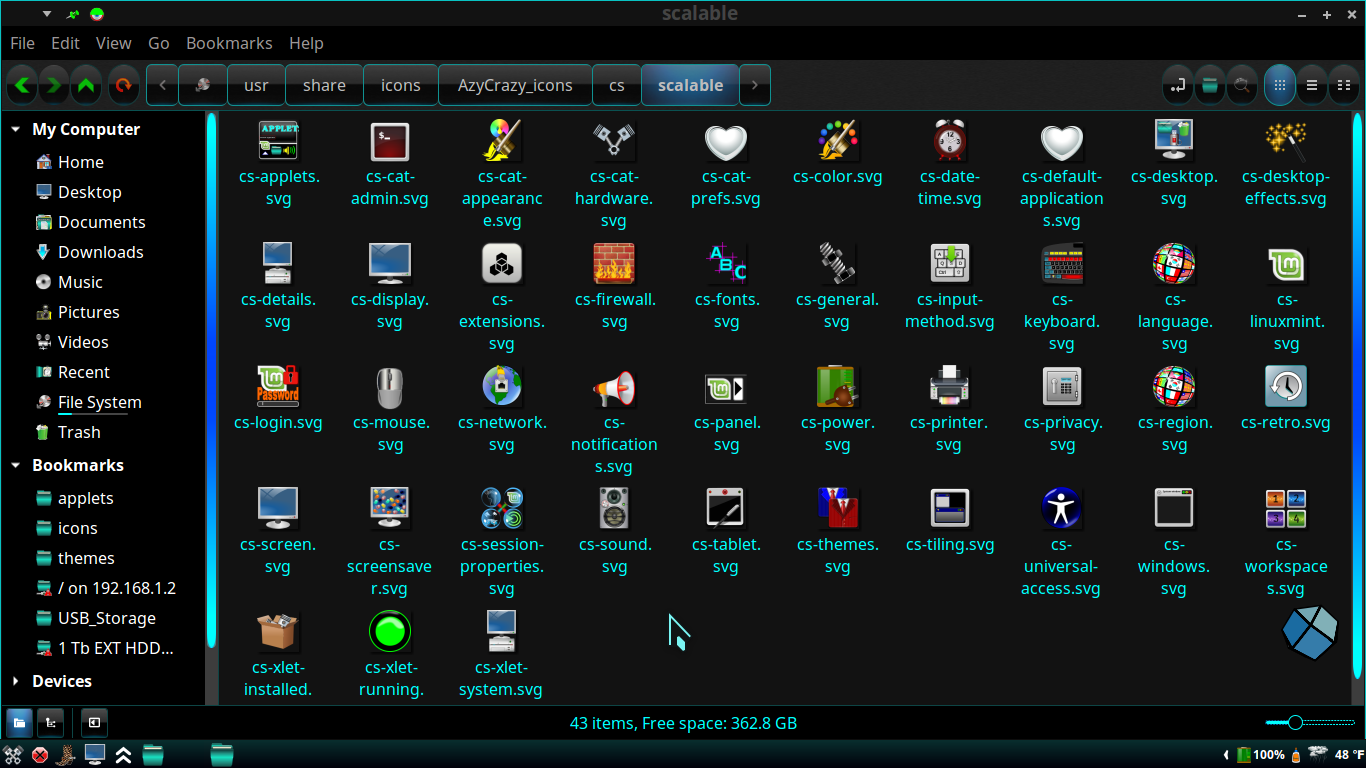Viewport: 1366px width, 768px height.
Task: Open the search magnifier tool
Action: [1241, 85]
